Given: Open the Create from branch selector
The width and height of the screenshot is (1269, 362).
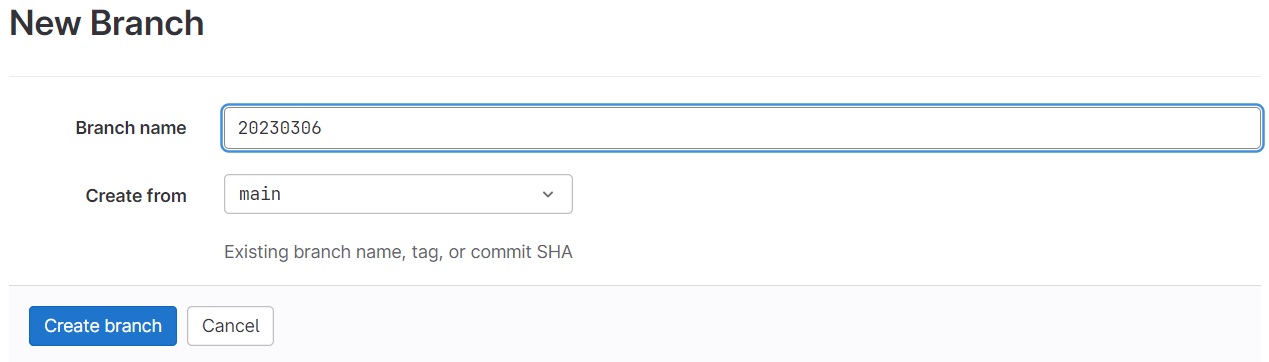Looking at the screenshot, I should [x=398, y=194].
